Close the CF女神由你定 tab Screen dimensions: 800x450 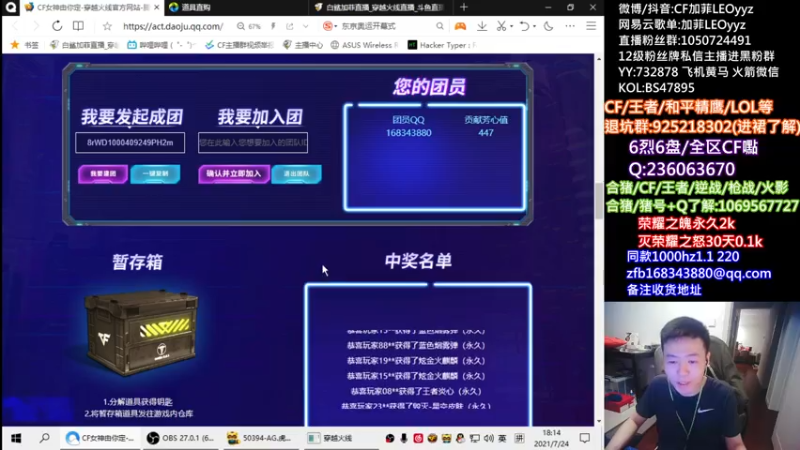pyautogui.click(x=157, y=7)
